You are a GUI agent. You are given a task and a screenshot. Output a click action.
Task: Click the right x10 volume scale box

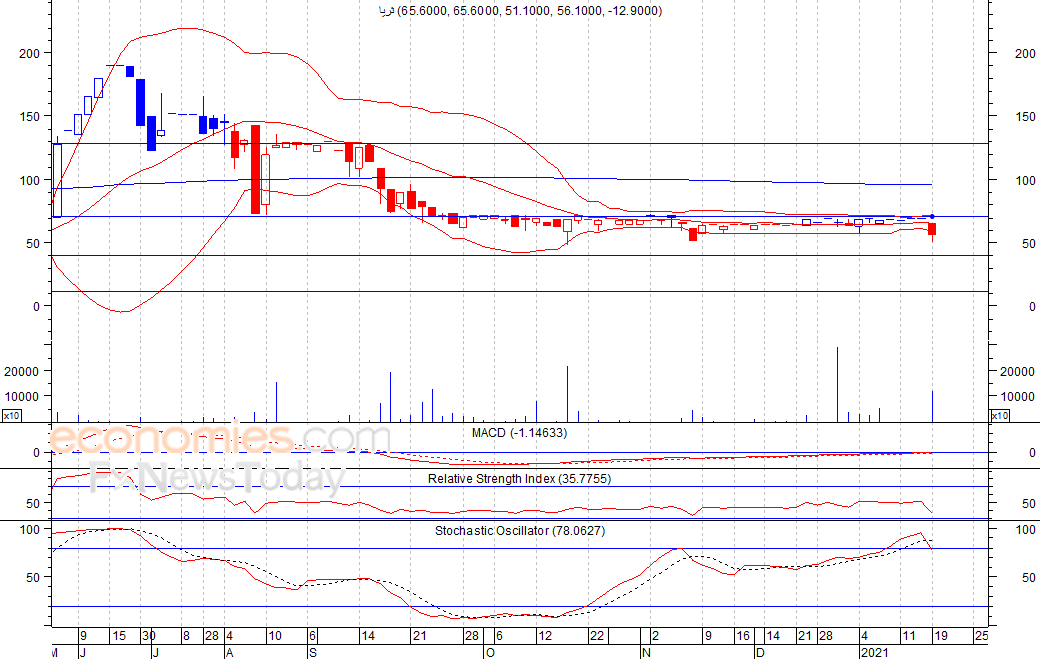tap(1000, 415)
